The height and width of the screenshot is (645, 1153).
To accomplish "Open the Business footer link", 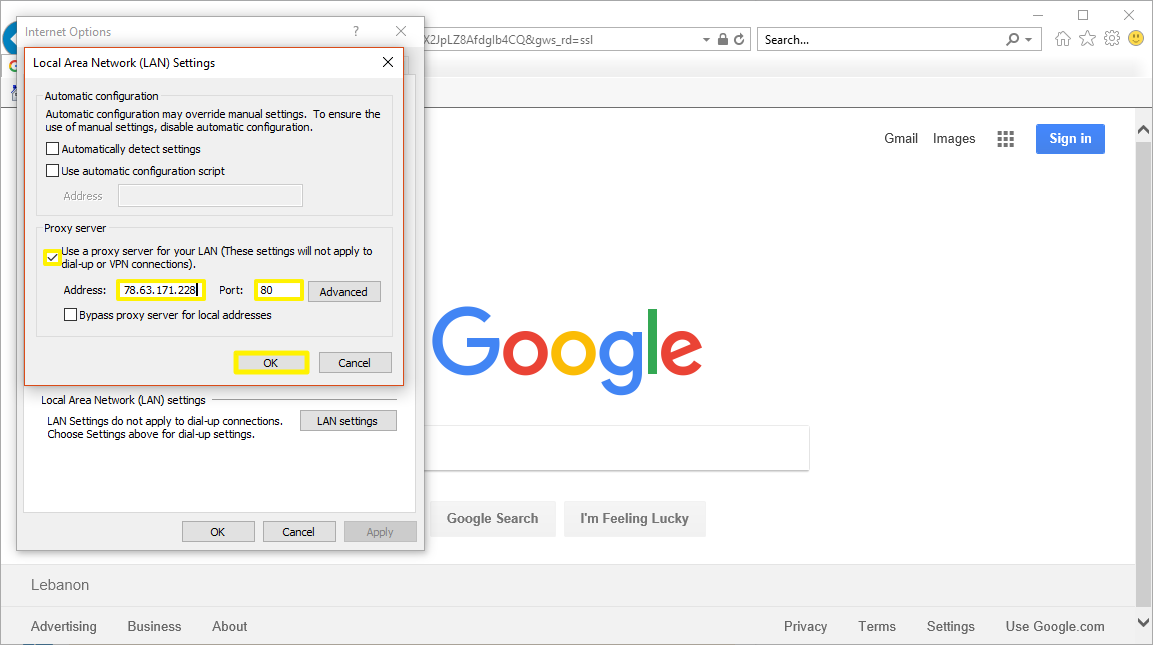I will pyautogui.click(x=154, y=627).
